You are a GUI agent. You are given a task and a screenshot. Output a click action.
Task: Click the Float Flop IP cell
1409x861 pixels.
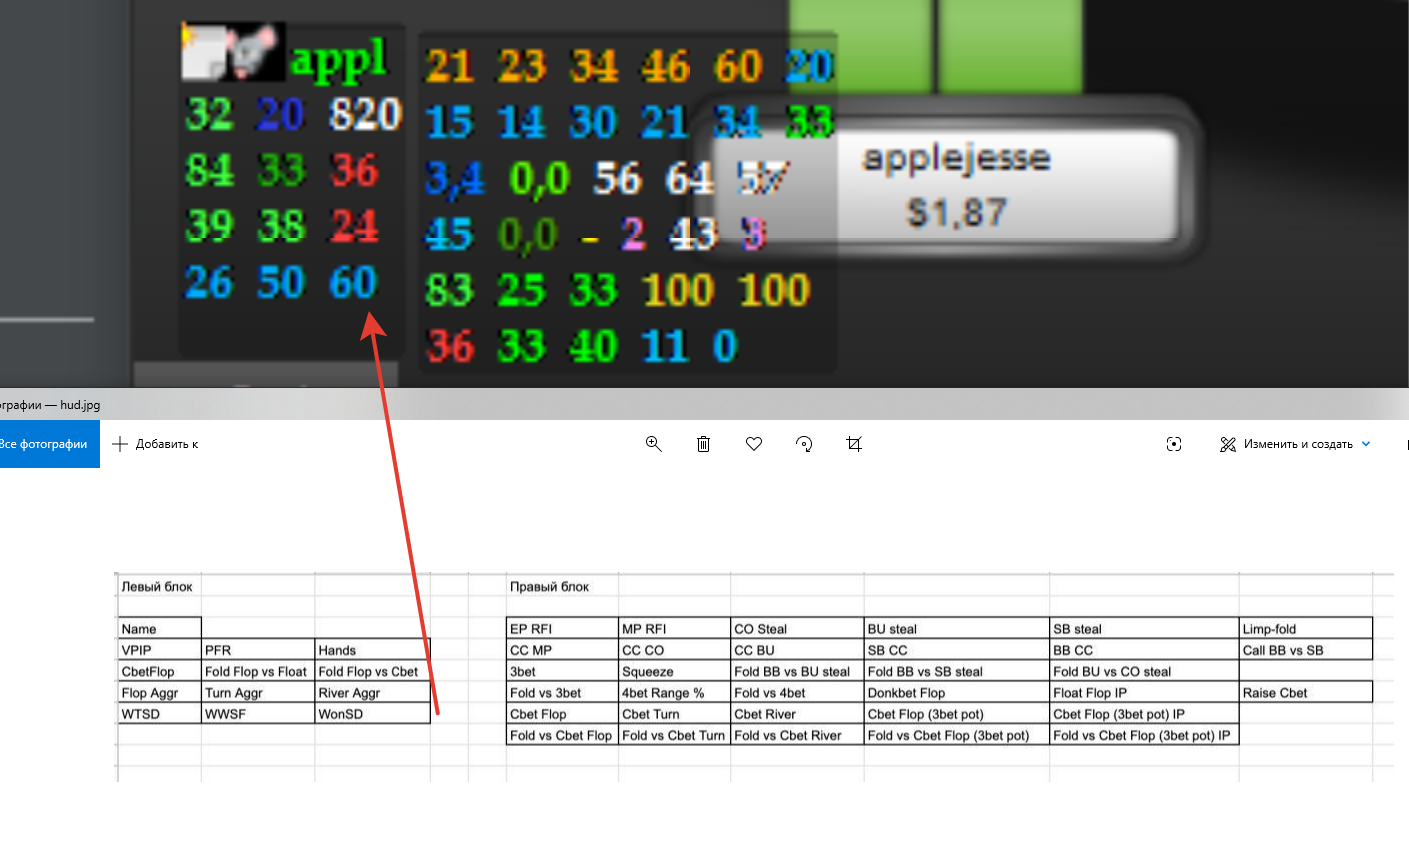pyautogui.click(x=1144, y=692)
